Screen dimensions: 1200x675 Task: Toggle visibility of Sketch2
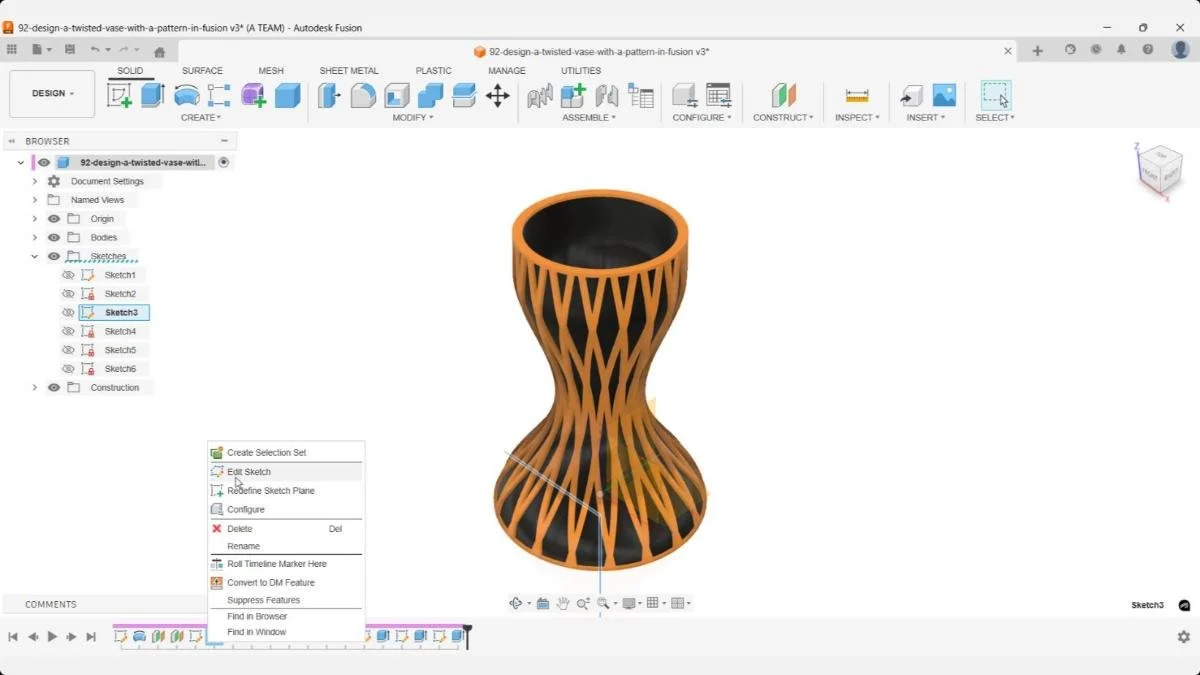point(69,294)
